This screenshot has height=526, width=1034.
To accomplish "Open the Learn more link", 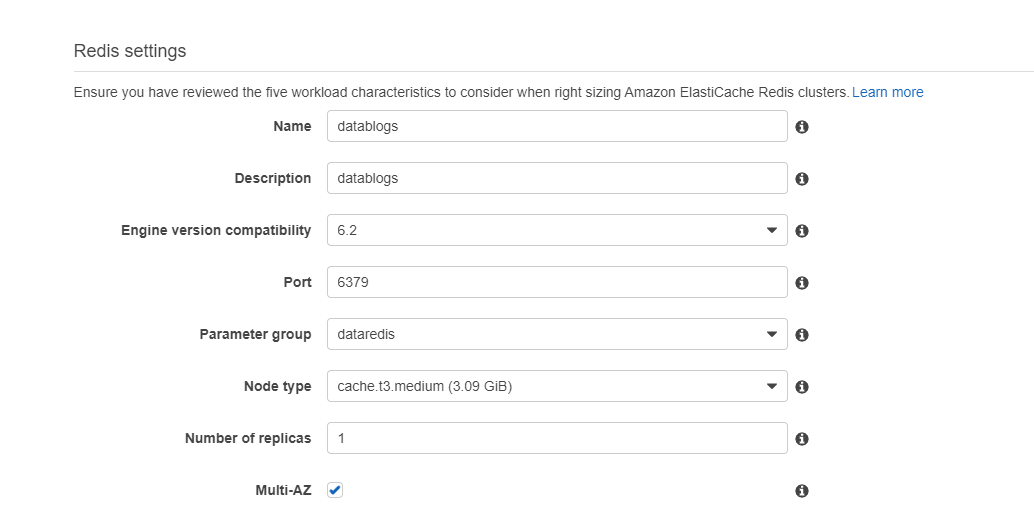I will coord(887,92).
